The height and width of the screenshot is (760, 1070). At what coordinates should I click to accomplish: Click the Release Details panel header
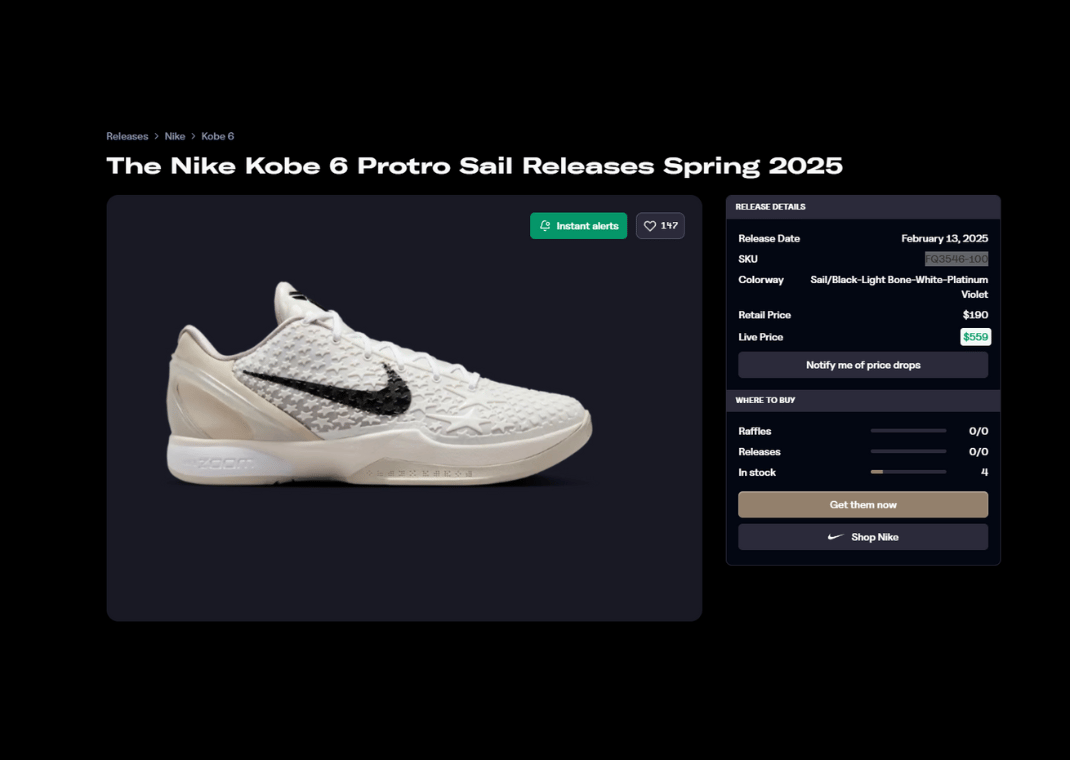coord(863,207)
